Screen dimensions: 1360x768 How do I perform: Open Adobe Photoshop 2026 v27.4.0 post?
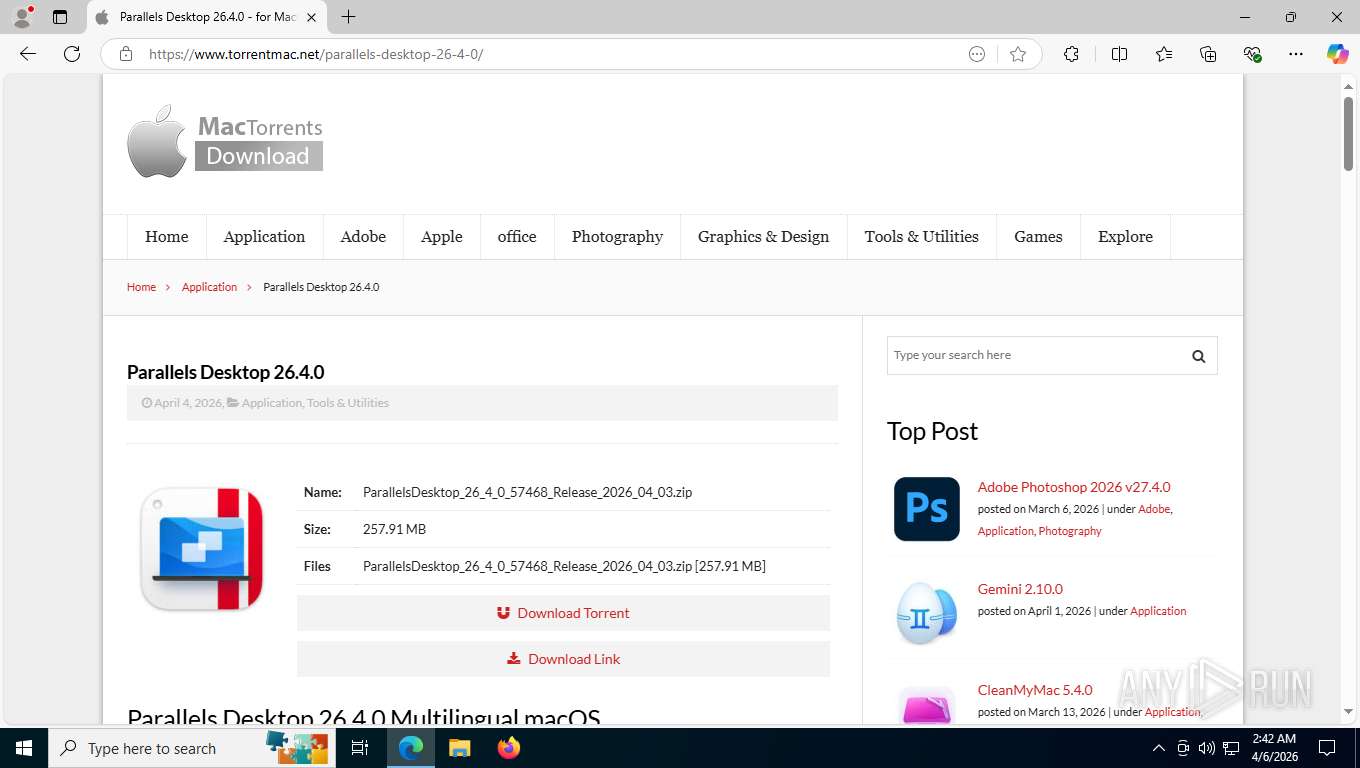pyautogui.click(x=1074, y=487)
